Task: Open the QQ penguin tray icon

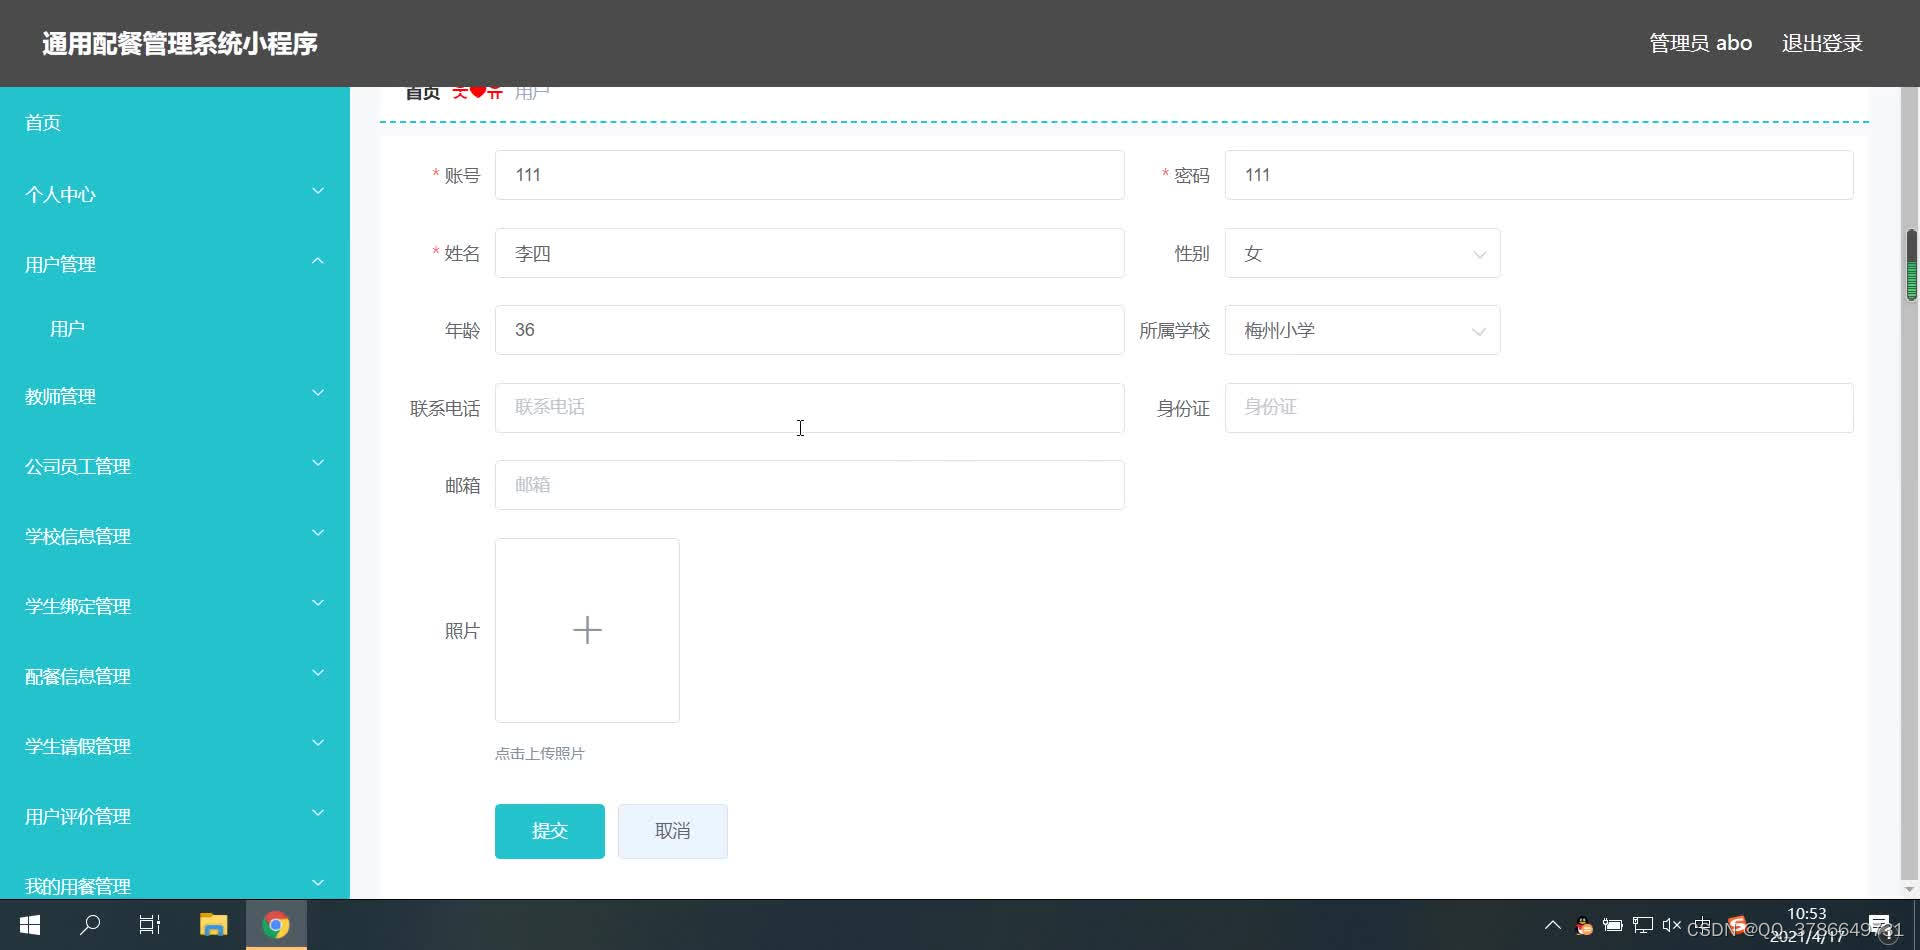Action: click(1584, 925)
